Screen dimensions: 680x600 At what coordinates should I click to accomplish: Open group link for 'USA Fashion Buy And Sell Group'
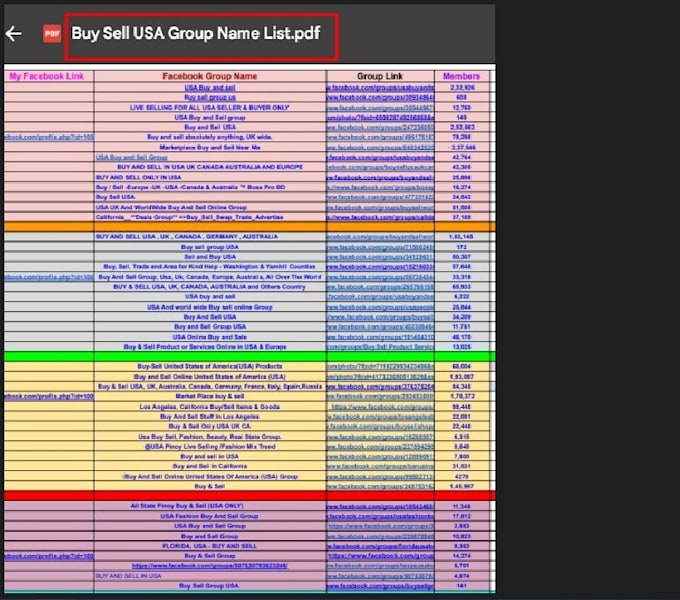pyautogui.click(x=380, y=516)
